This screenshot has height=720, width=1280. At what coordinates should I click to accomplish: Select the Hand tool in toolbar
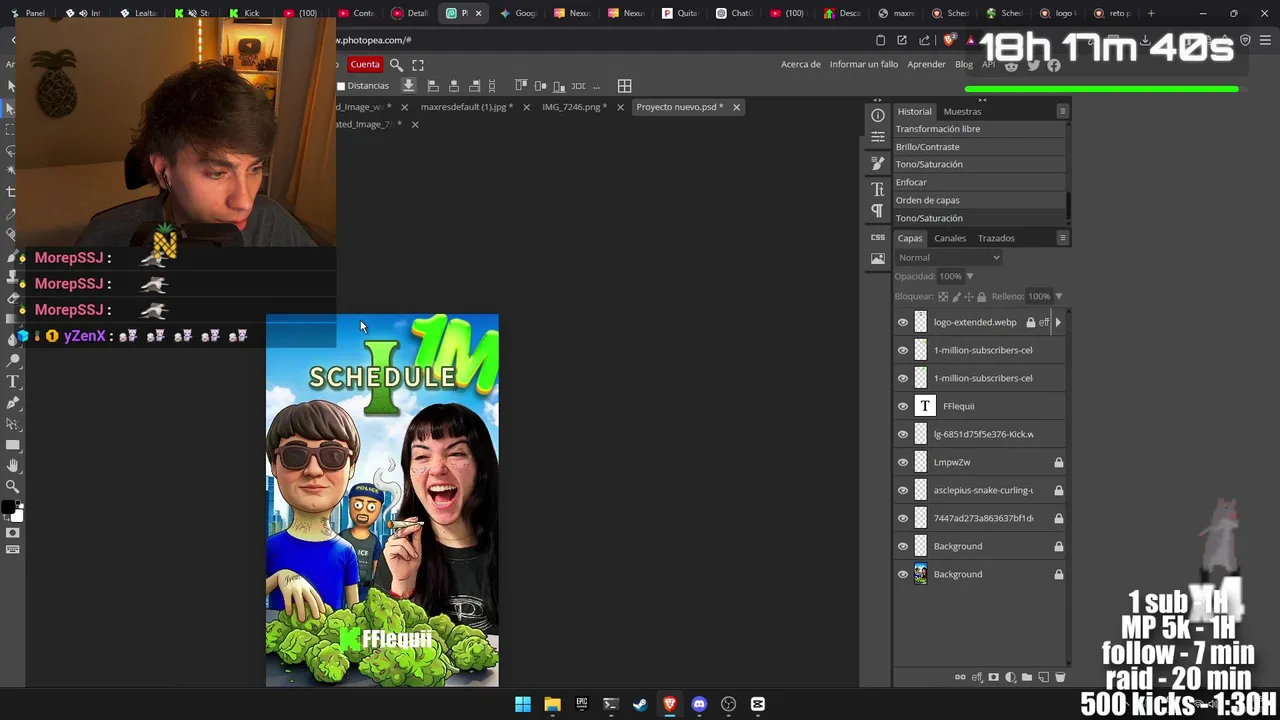(13, 466)
